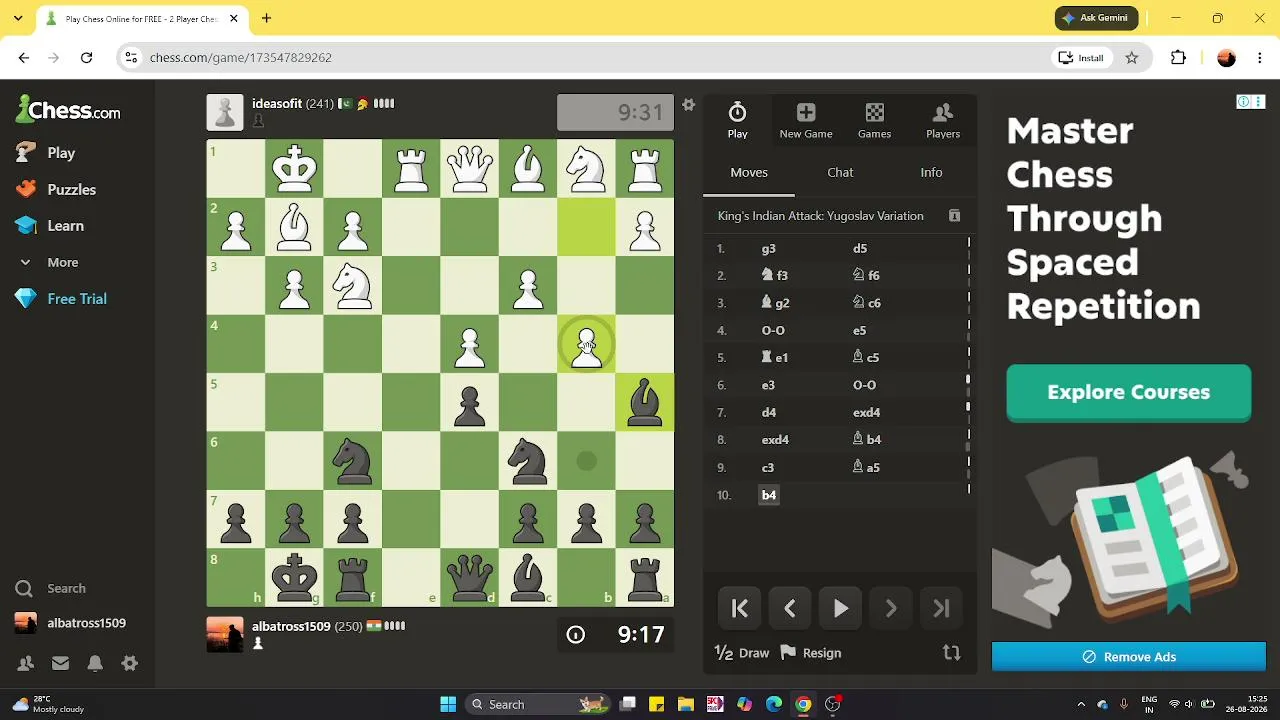Open the browser tab search dropdown
Viewport: 1280px width, 720px height.
click(18, 18)
